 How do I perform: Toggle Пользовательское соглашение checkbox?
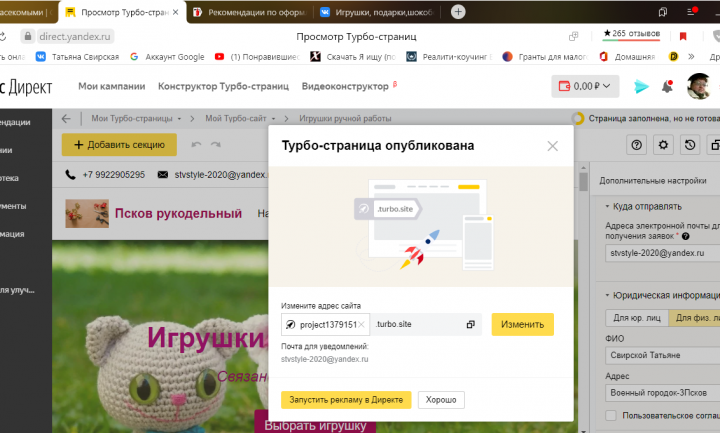tap(611, 416)
